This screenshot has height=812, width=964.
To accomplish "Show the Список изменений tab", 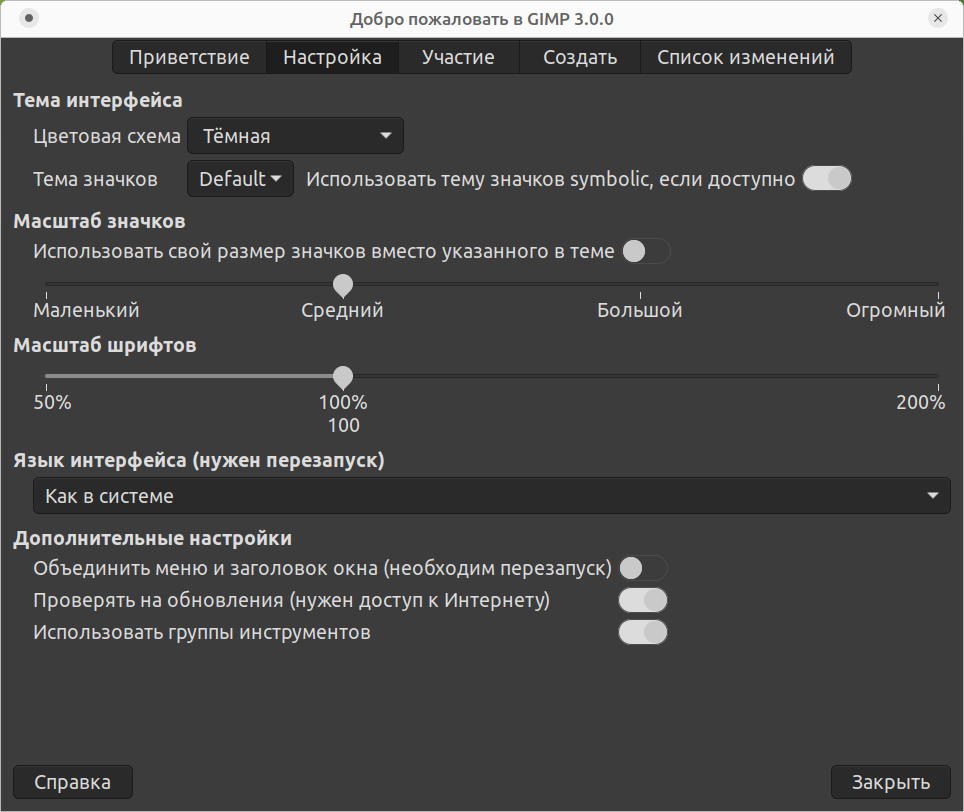I will (x=745, y=57).
